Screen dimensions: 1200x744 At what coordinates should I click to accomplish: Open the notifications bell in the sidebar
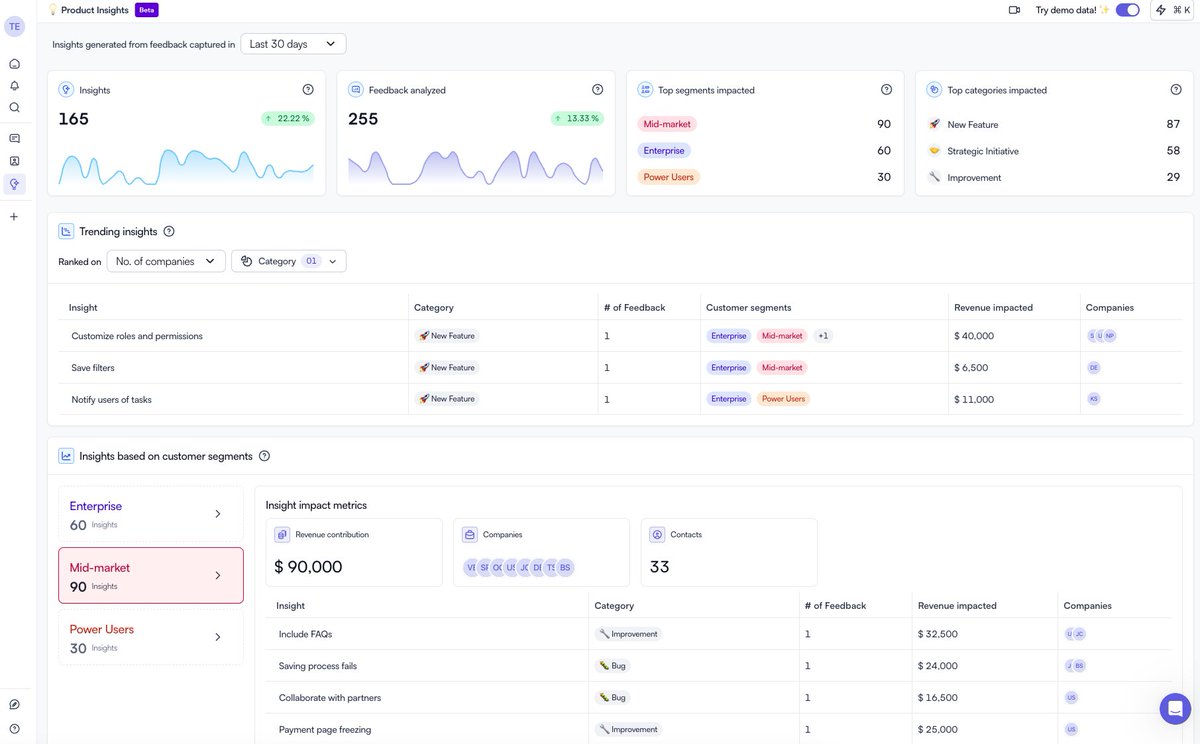[x=14, y=85]
